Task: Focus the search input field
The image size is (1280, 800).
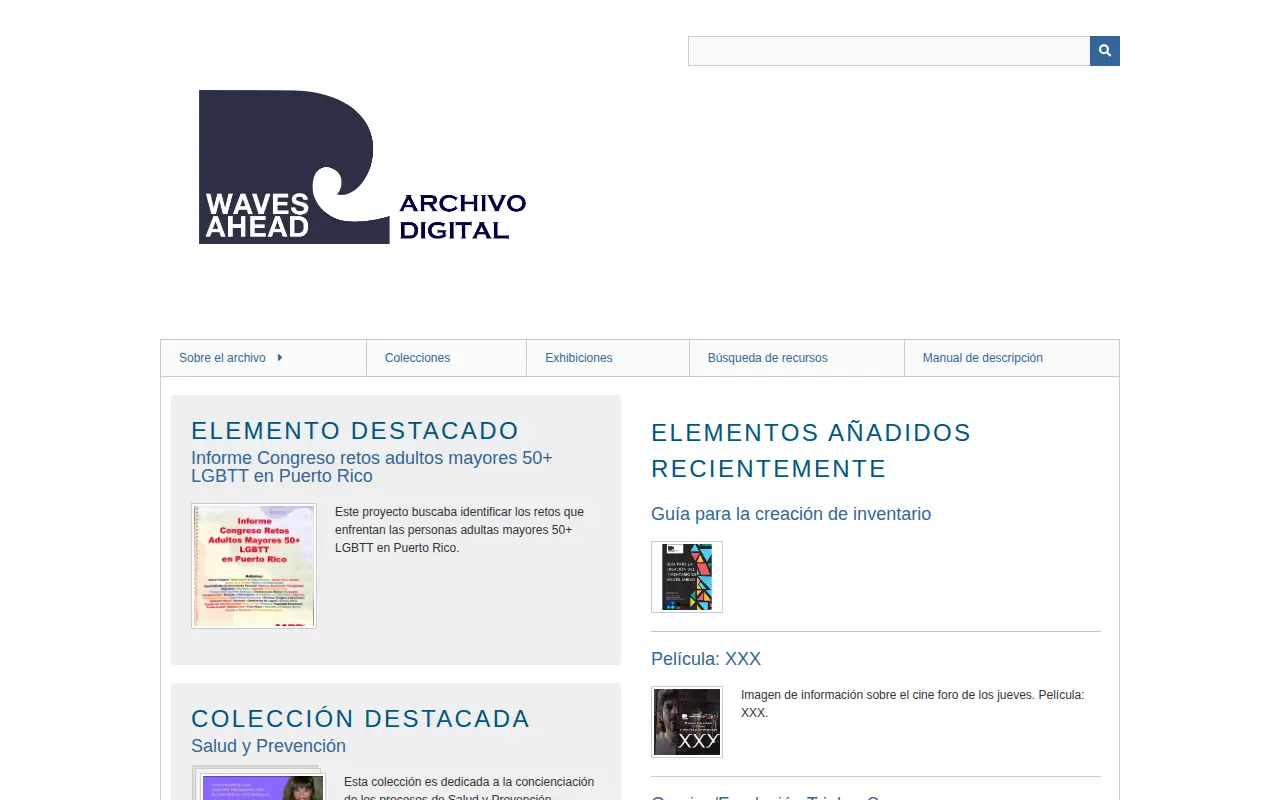Action: coord(889,51)
